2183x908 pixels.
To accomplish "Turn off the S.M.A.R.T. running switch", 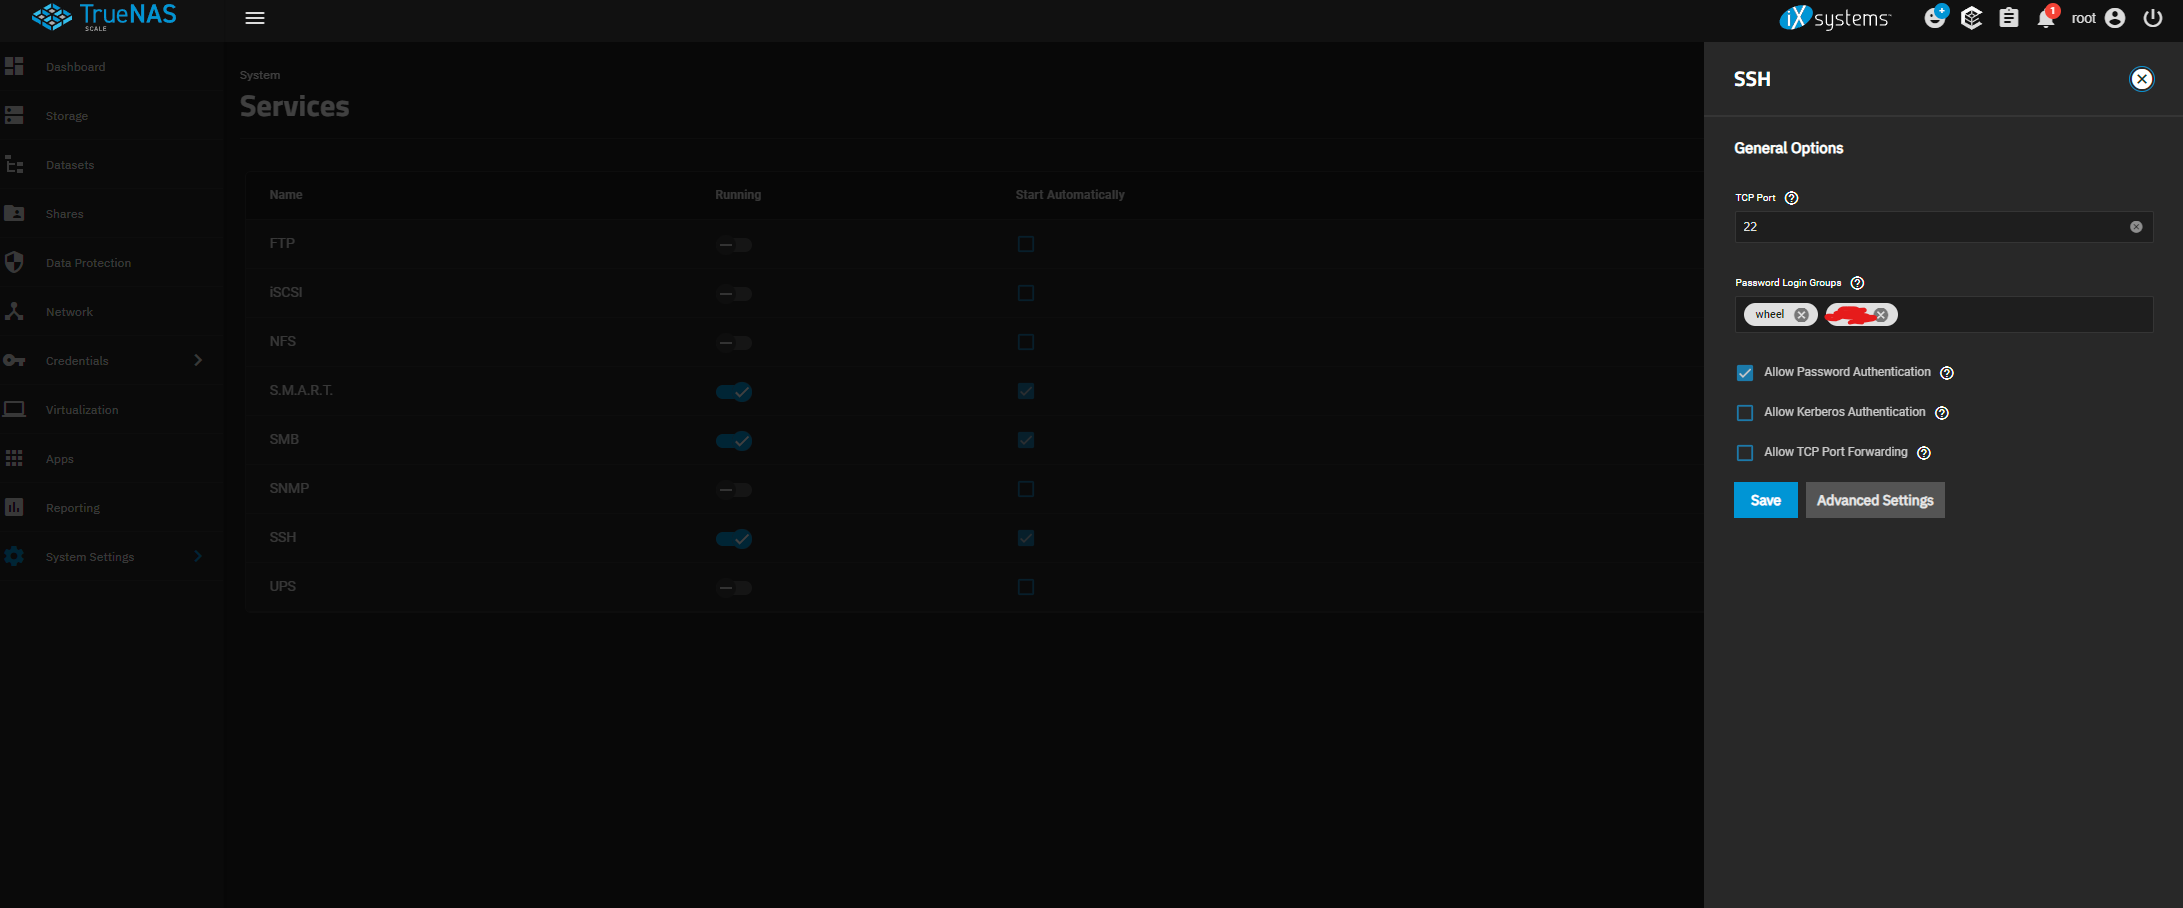I will pyautogui.click(x=734, y=392).
